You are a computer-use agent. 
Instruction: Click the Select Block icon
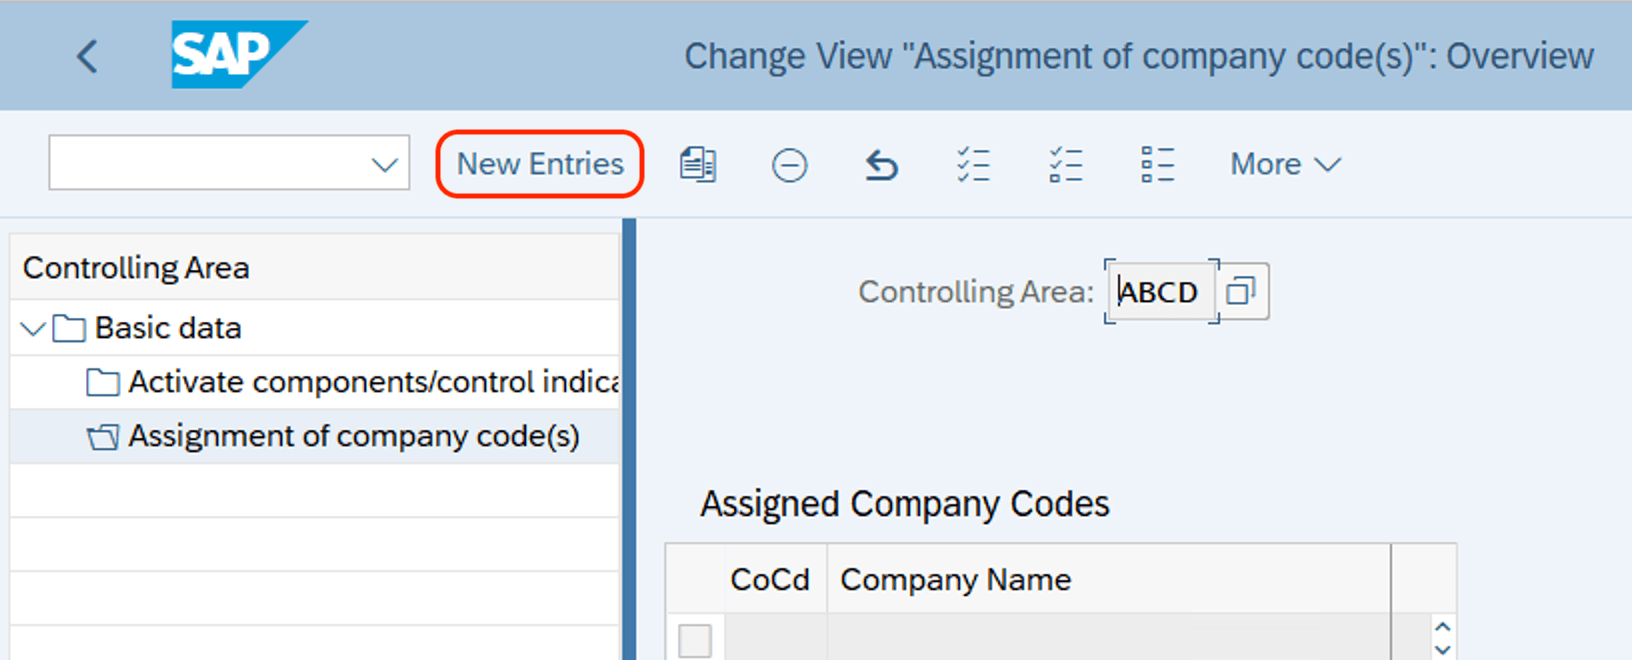pos(1064,163)
